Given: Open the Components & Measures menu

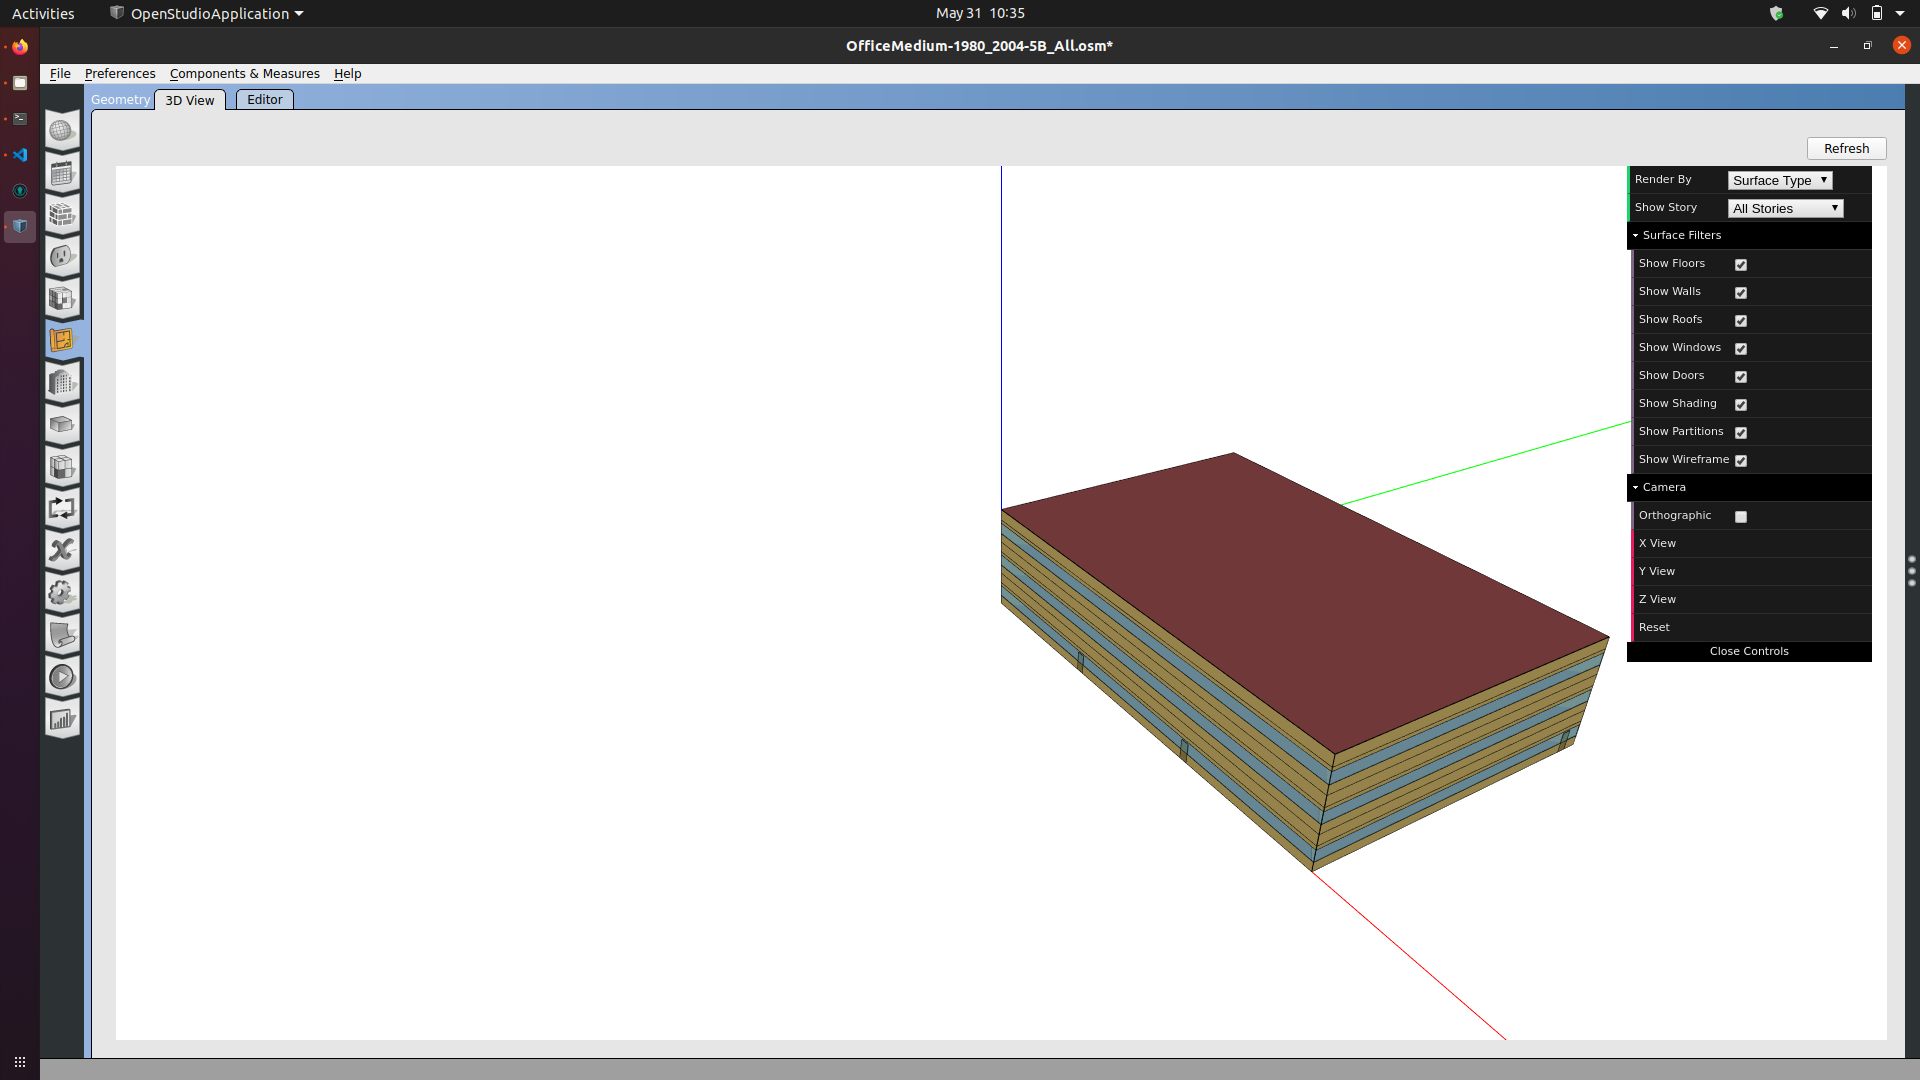Looking at the screenshot, I should 245,73.
